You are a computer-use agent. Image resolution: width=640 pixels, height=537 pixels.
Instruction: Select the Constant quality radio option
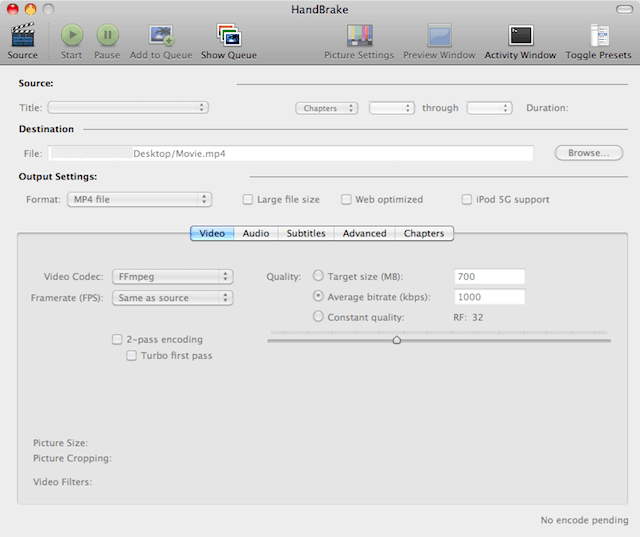tap(319, 317)
